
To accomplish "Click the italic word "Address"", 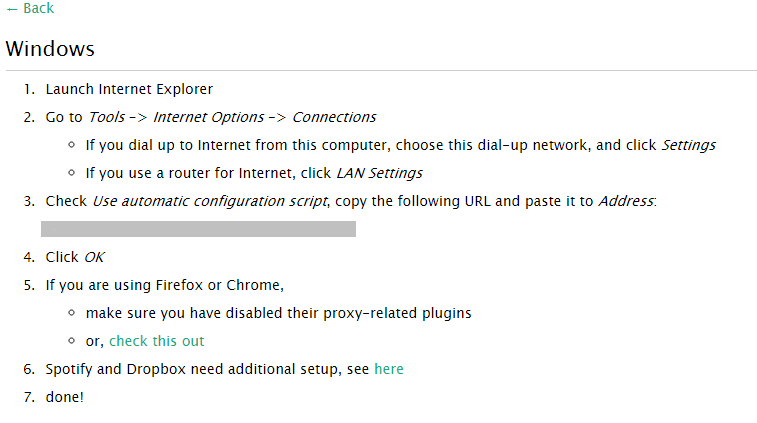I will [x=625, y=201].
